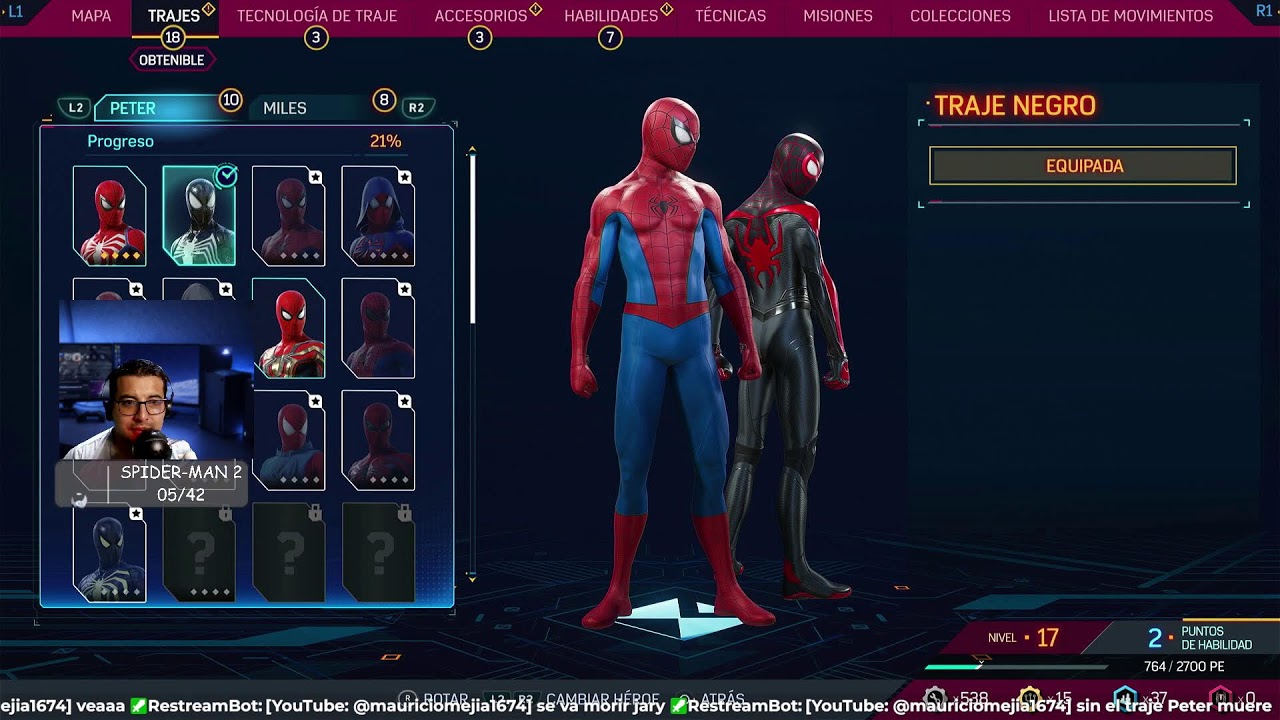The width and height of the screenshot is (1280, 720).
Task: Click the XP progress bar
Action: [x=1016, y=666]
